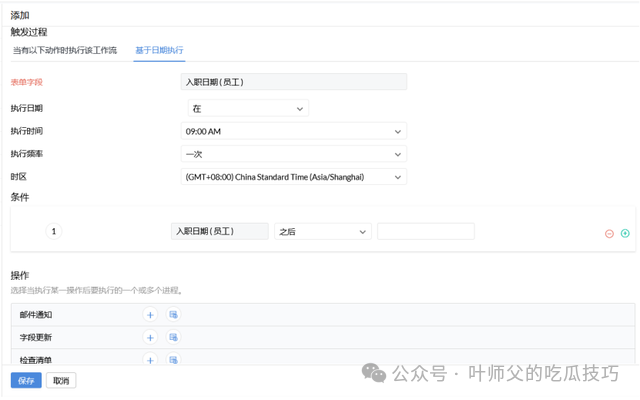Add a new 字段更新 action
The width and height of the screenshot is (640, 400).
[150, 337]
